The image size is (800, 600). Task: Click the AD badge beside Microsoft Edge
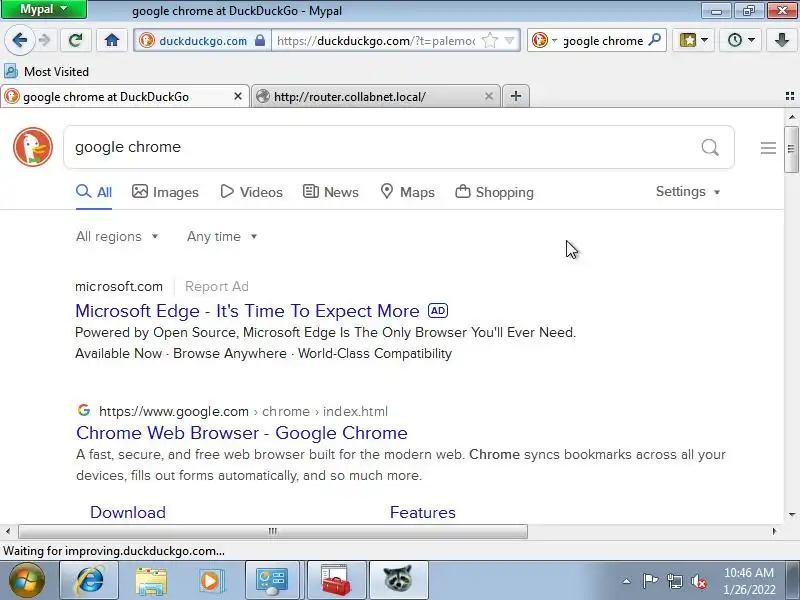(x=438, y=310)
